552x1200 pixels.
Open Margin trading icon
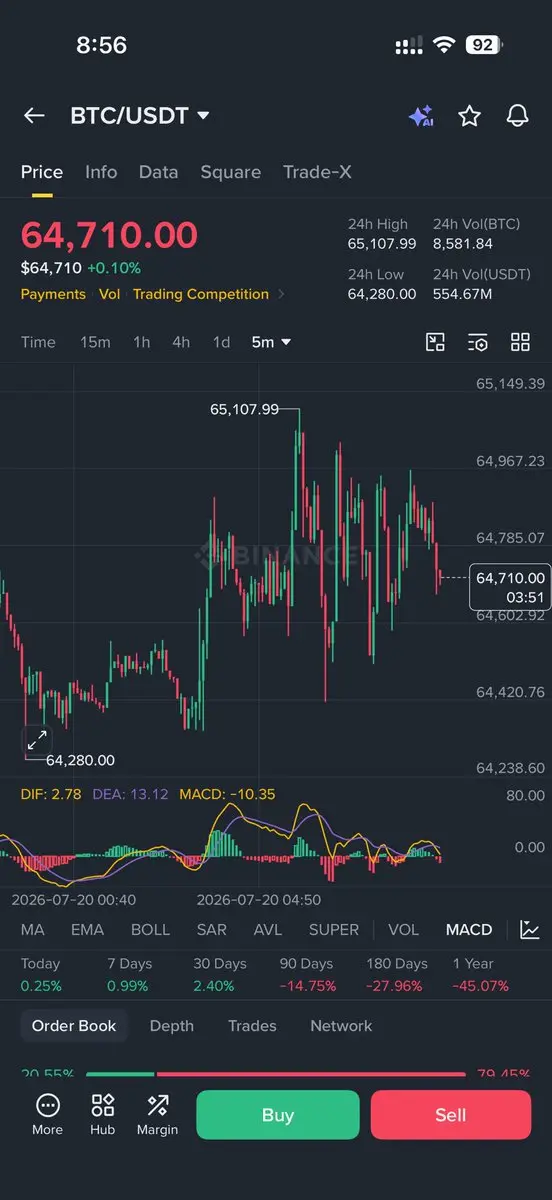[x=157, y=1114]
